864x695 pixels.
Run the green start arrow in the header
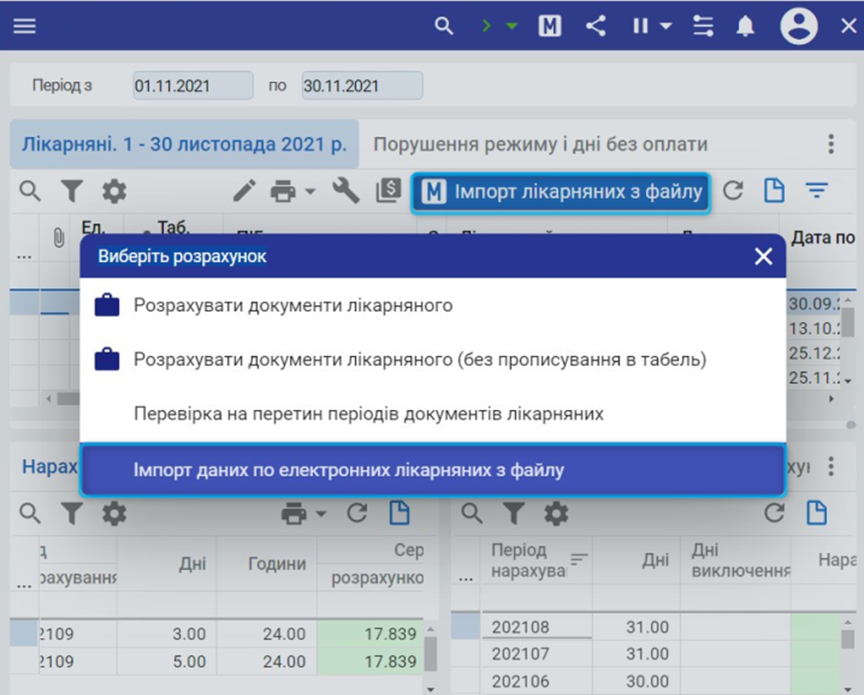coord(486,26)
